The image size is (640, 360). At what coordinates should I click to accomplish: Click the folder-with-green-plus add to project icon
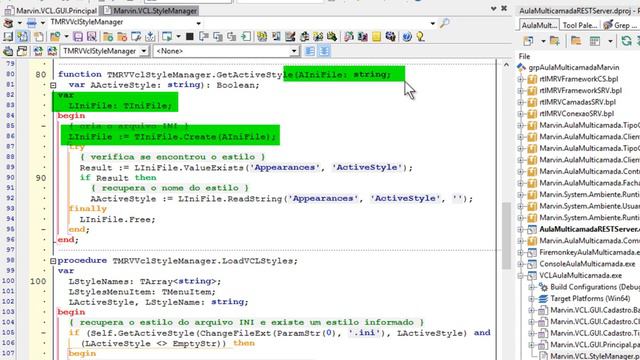[108, 37]
